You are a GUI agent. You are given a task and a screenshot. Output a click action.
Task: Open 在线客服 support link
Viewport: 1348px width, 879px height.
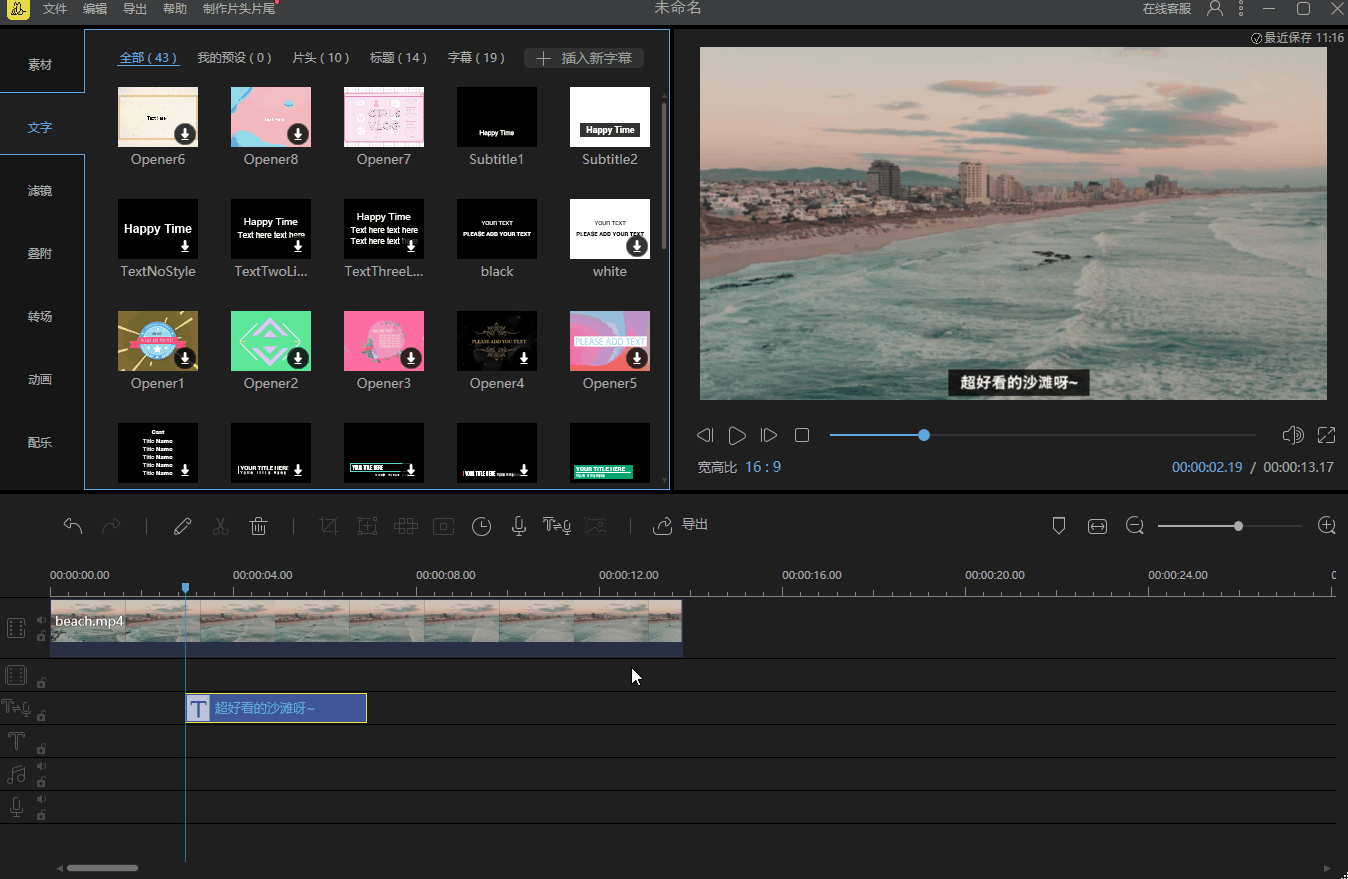(1167, 9)
